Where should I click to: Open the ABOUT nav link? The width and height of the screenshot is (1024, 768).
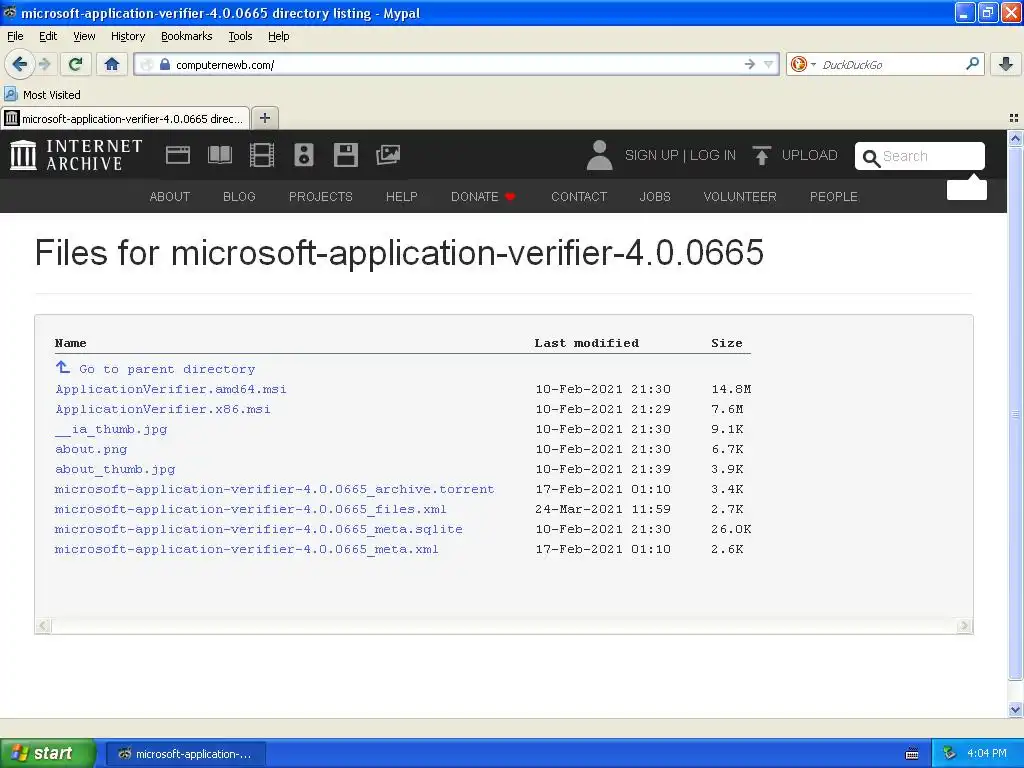170,197
